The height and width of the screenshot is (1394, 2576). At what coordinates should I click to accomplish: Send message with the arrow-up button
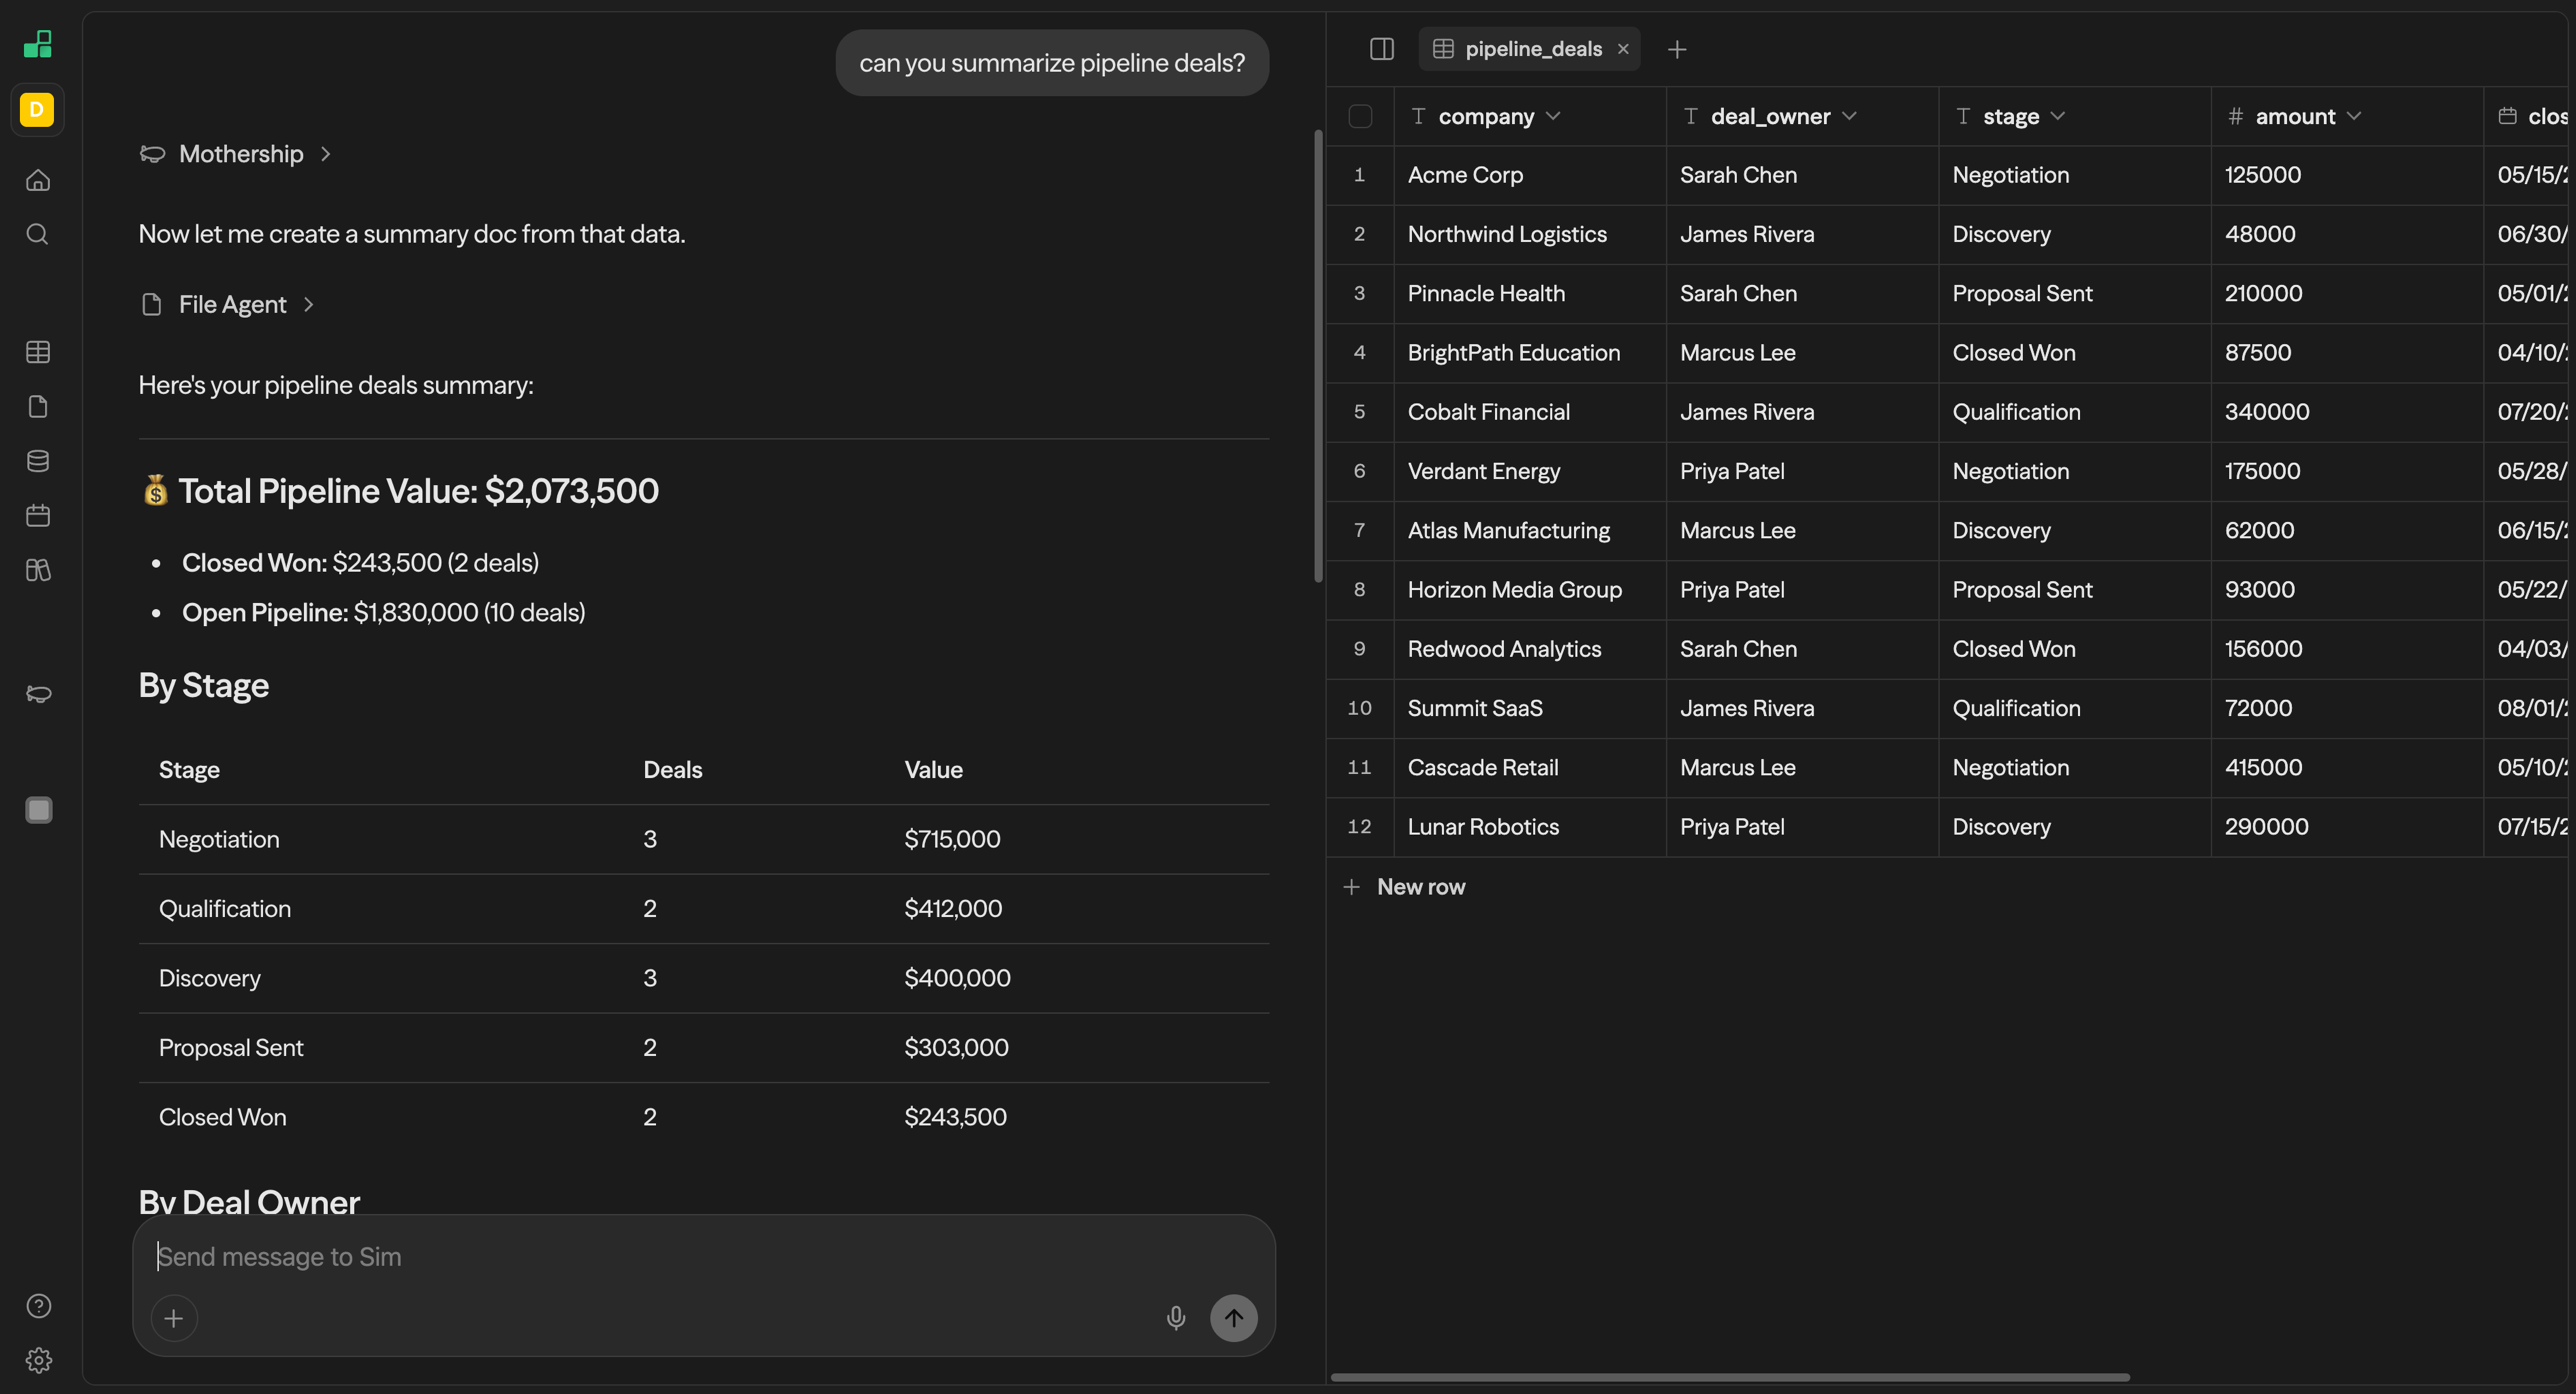pos(1234,1318)
